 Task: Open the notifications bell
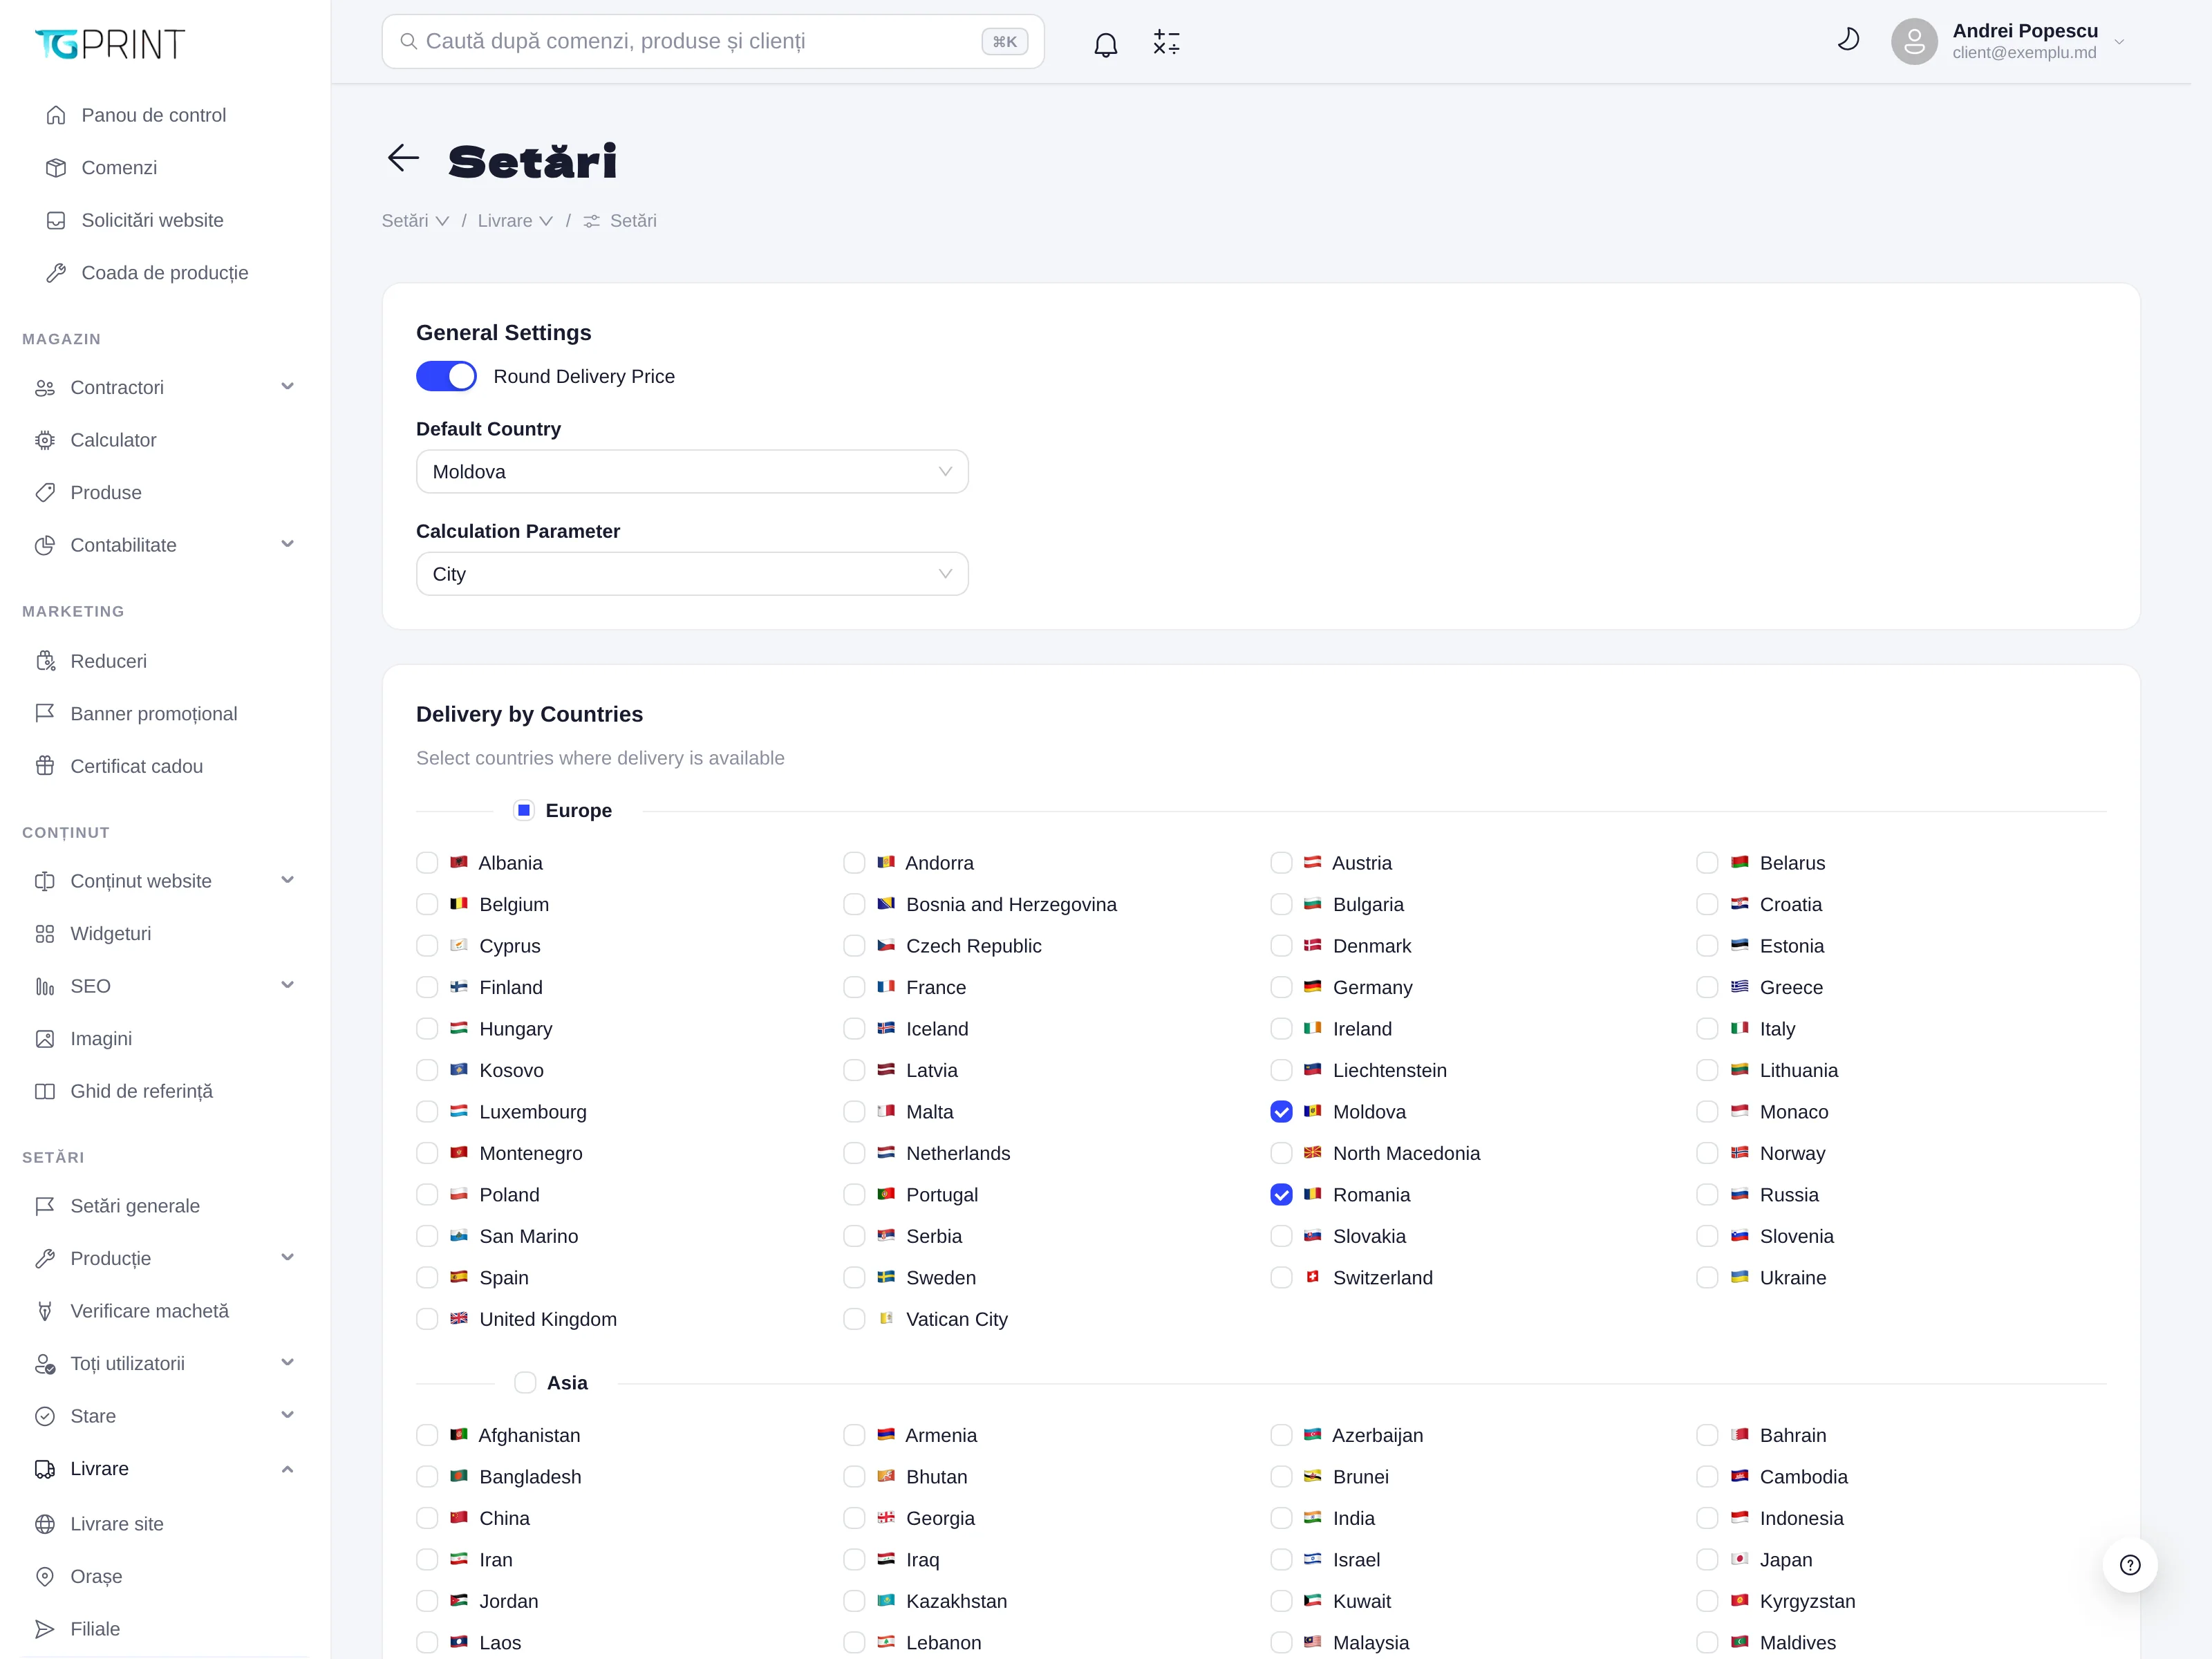point(1105,43)
